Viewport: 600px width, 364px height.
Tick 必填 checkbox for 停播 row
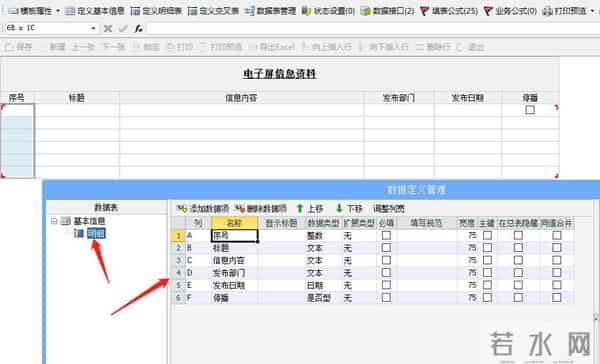(x=386, y=297)
